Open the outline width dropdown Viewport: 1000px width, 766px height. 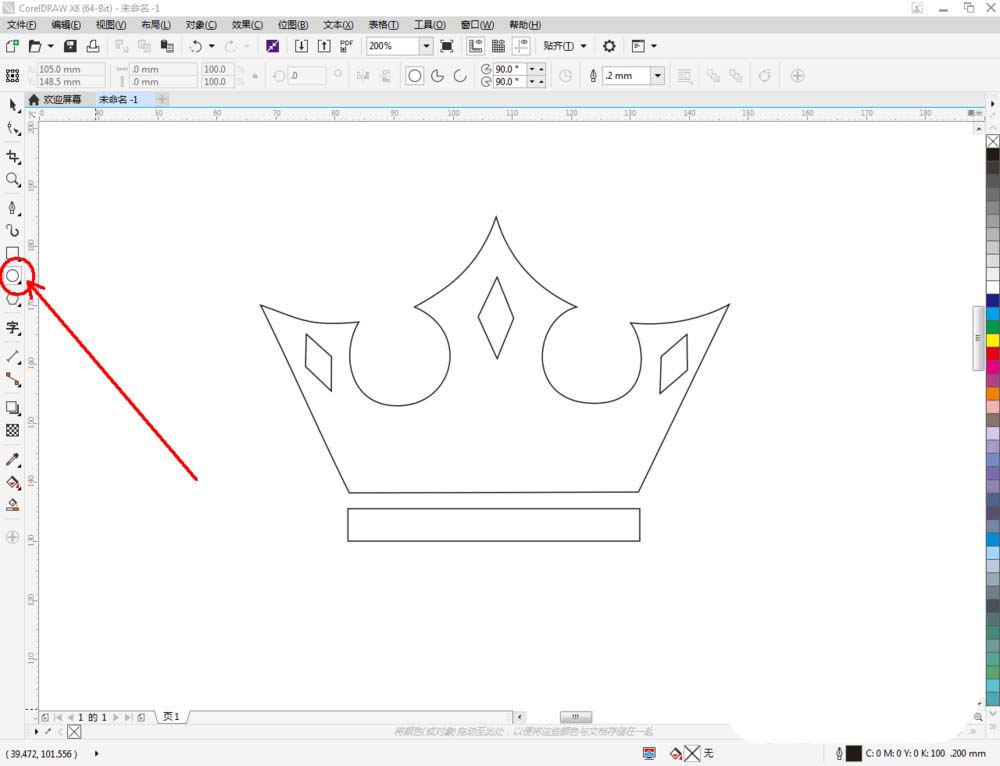pyautogui.click(x=658, y=76)
